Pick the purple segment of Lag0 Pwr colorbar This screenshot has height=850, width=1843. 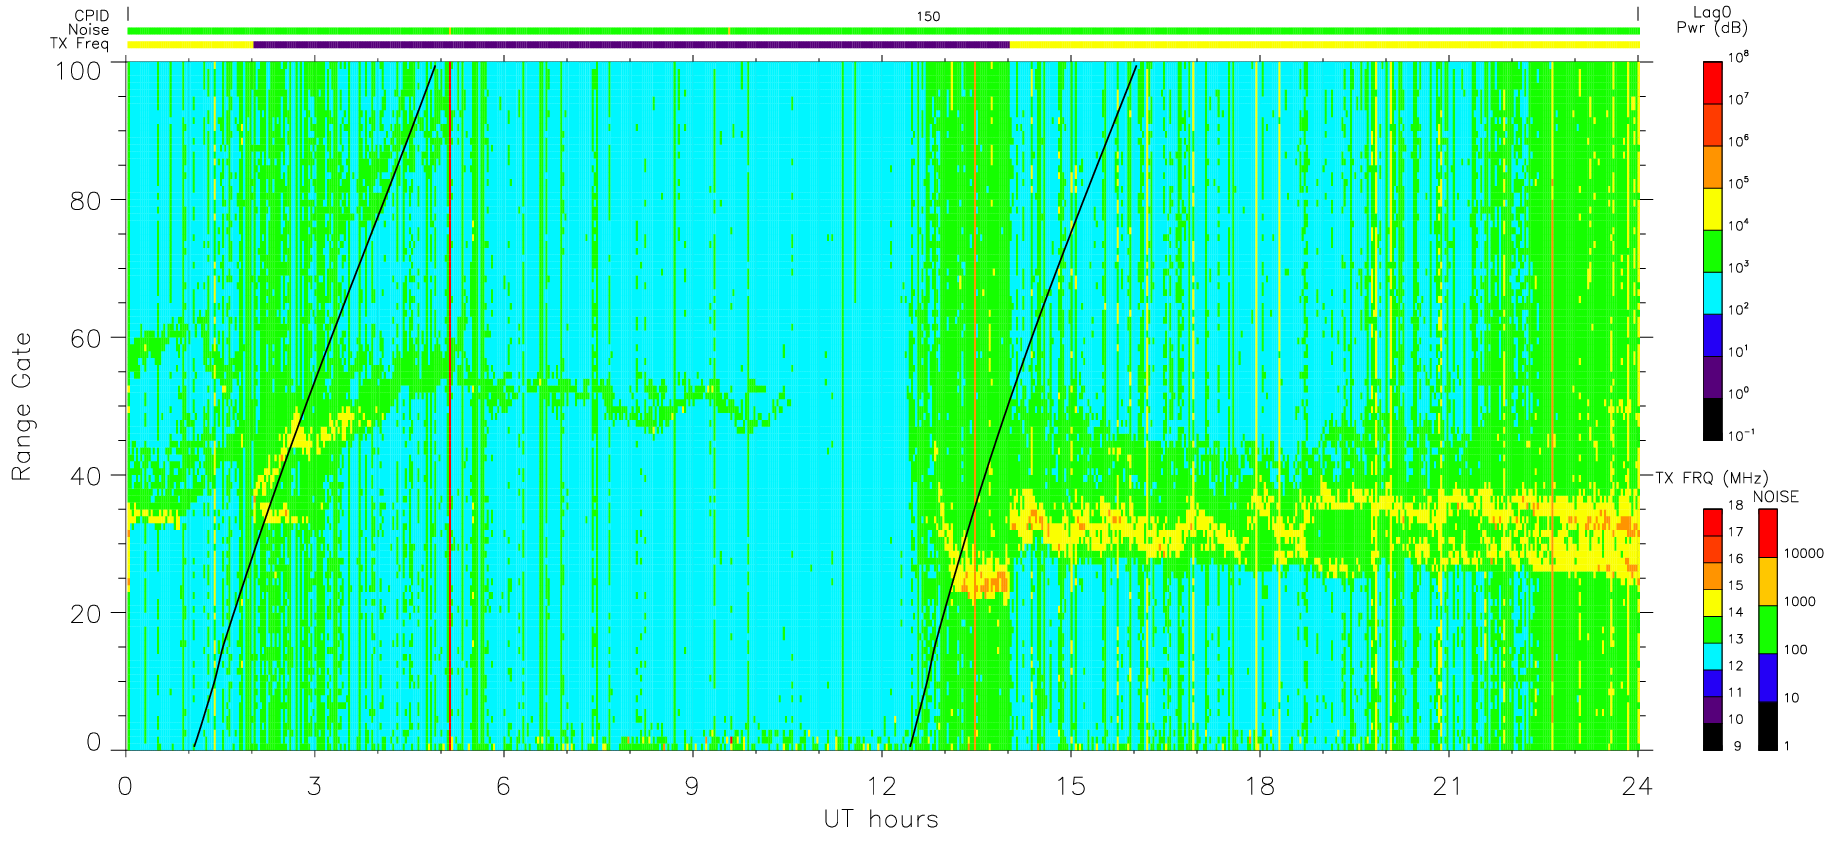click(1712, 377)
